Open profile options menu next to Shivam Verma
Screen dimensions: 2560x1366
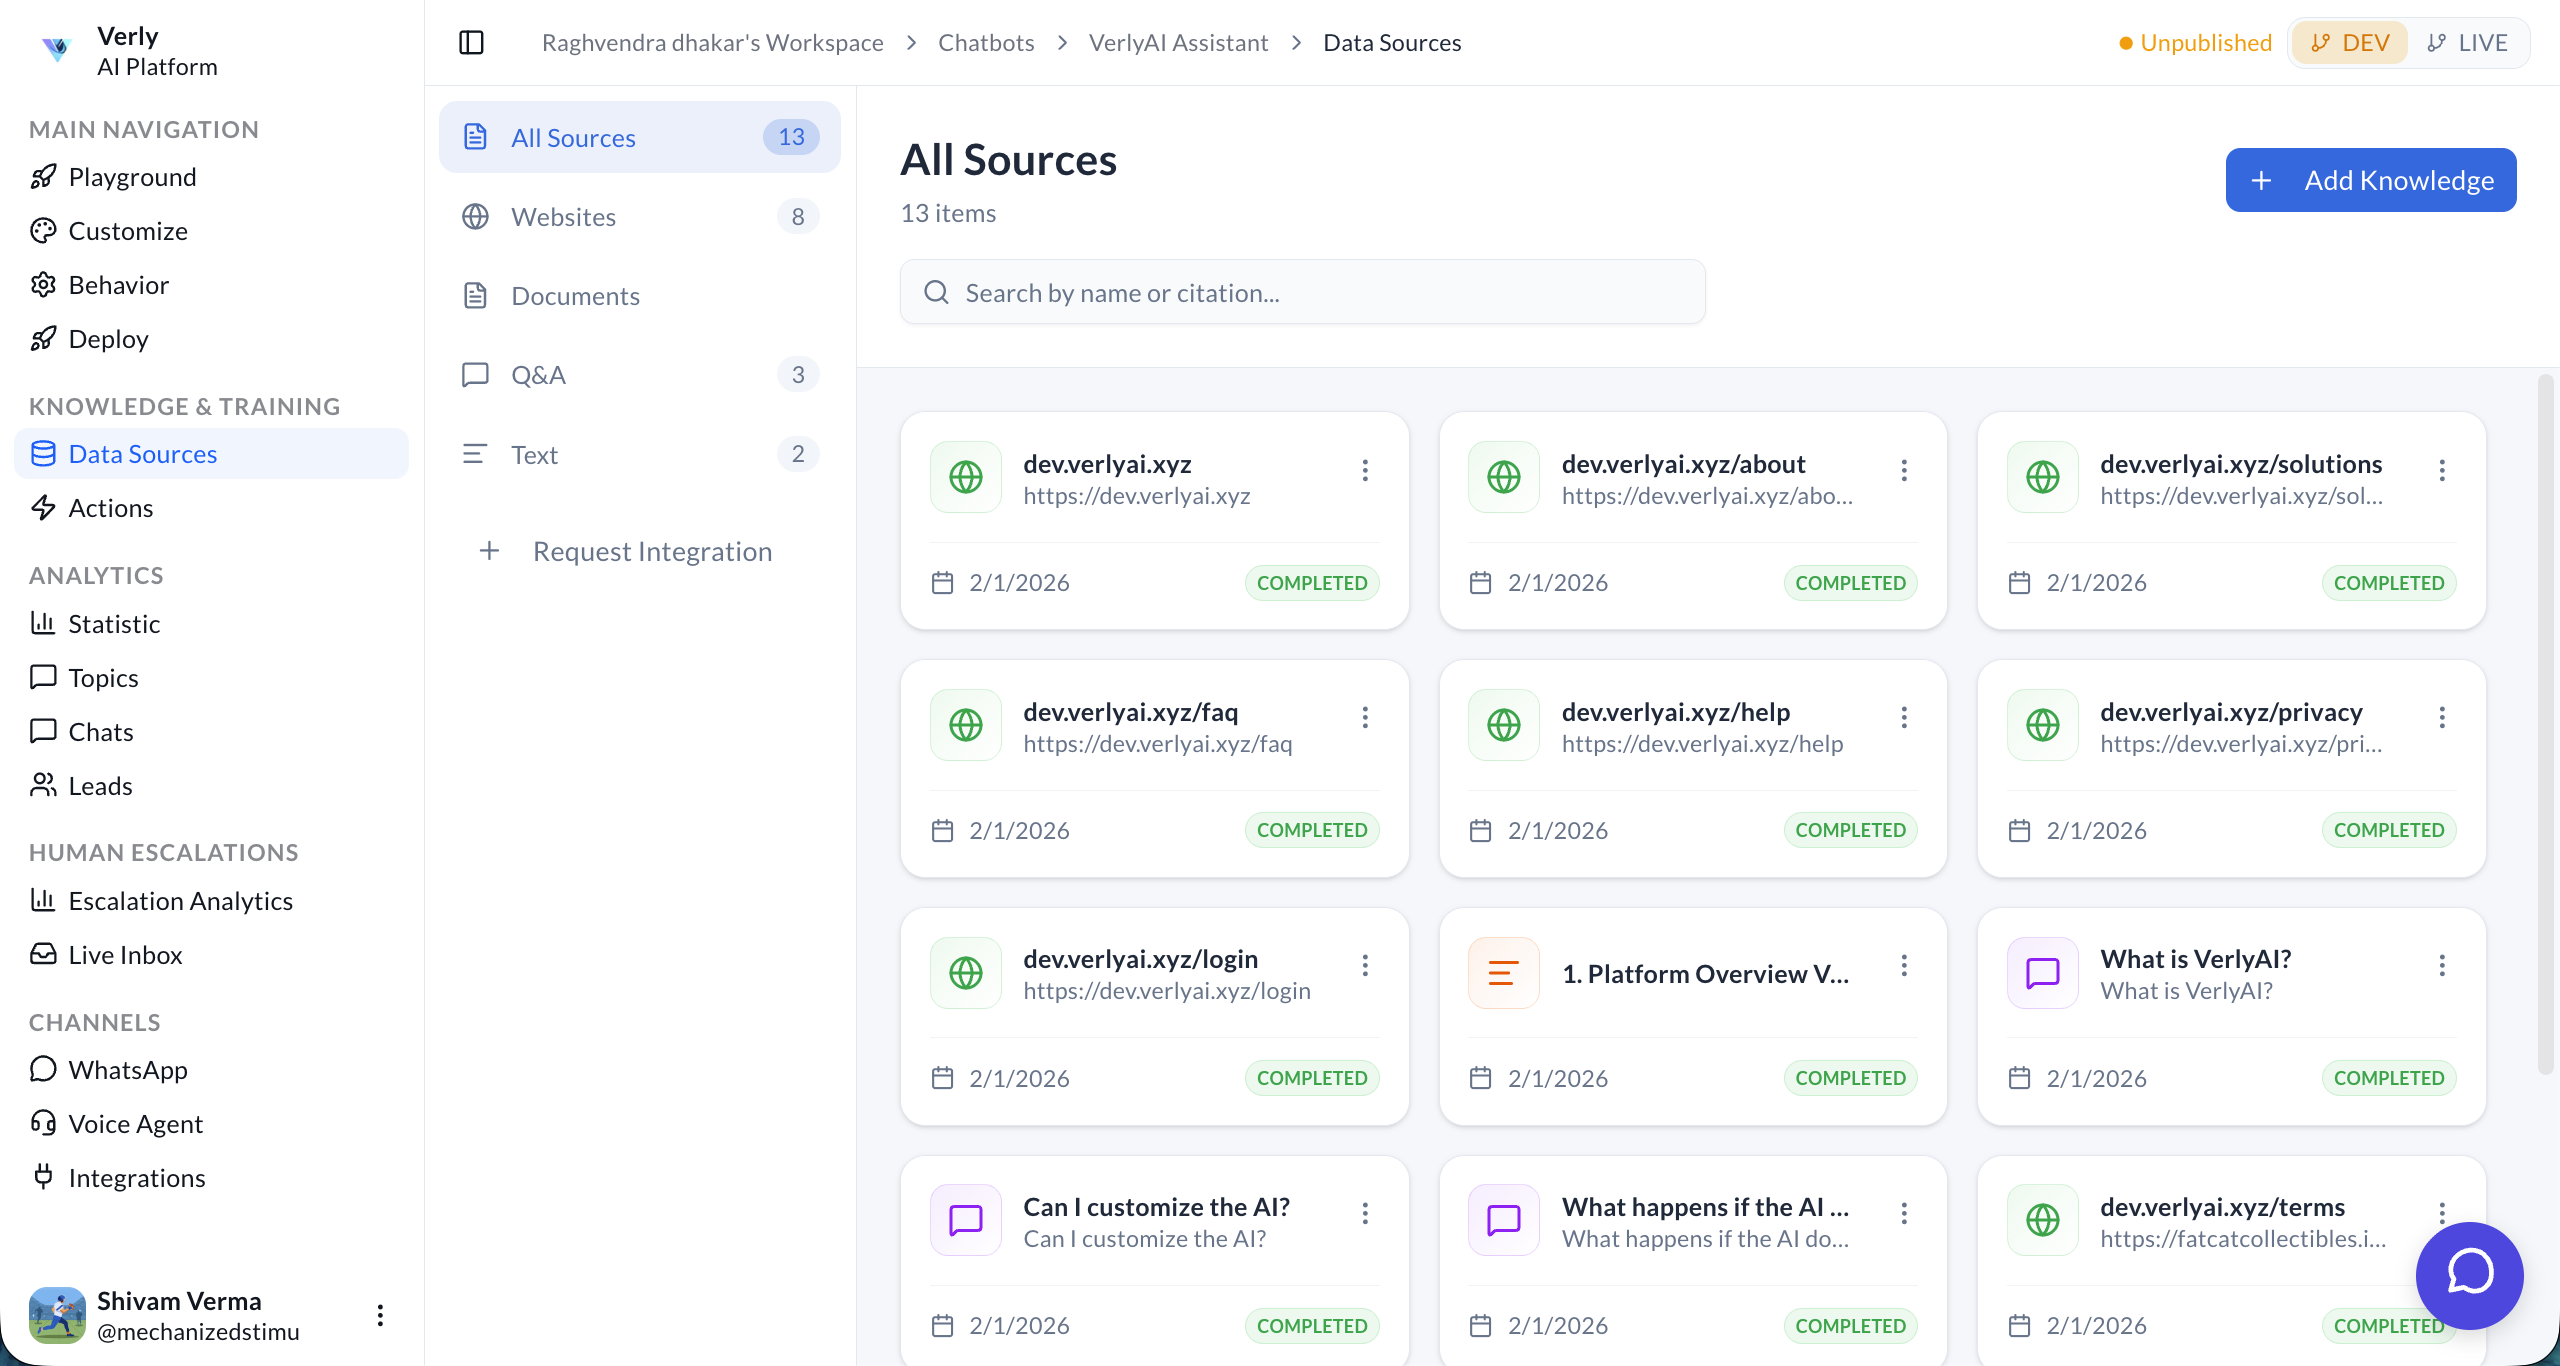point(379,1315)
